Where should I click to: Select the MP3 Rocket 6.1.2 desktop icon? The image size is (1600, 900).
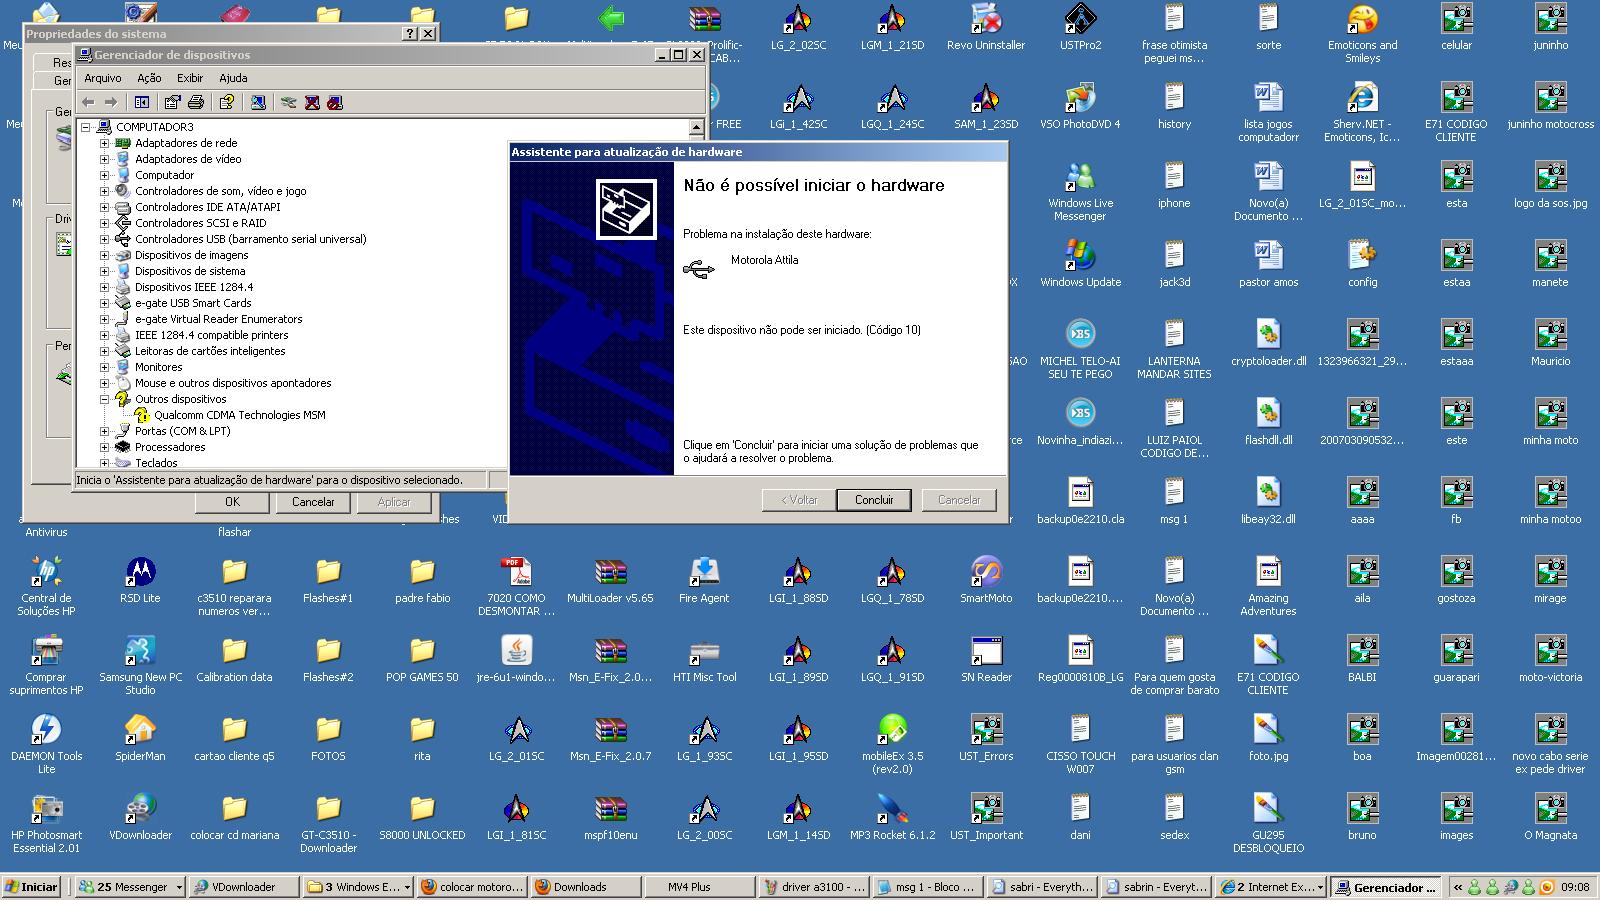(892, 817)
